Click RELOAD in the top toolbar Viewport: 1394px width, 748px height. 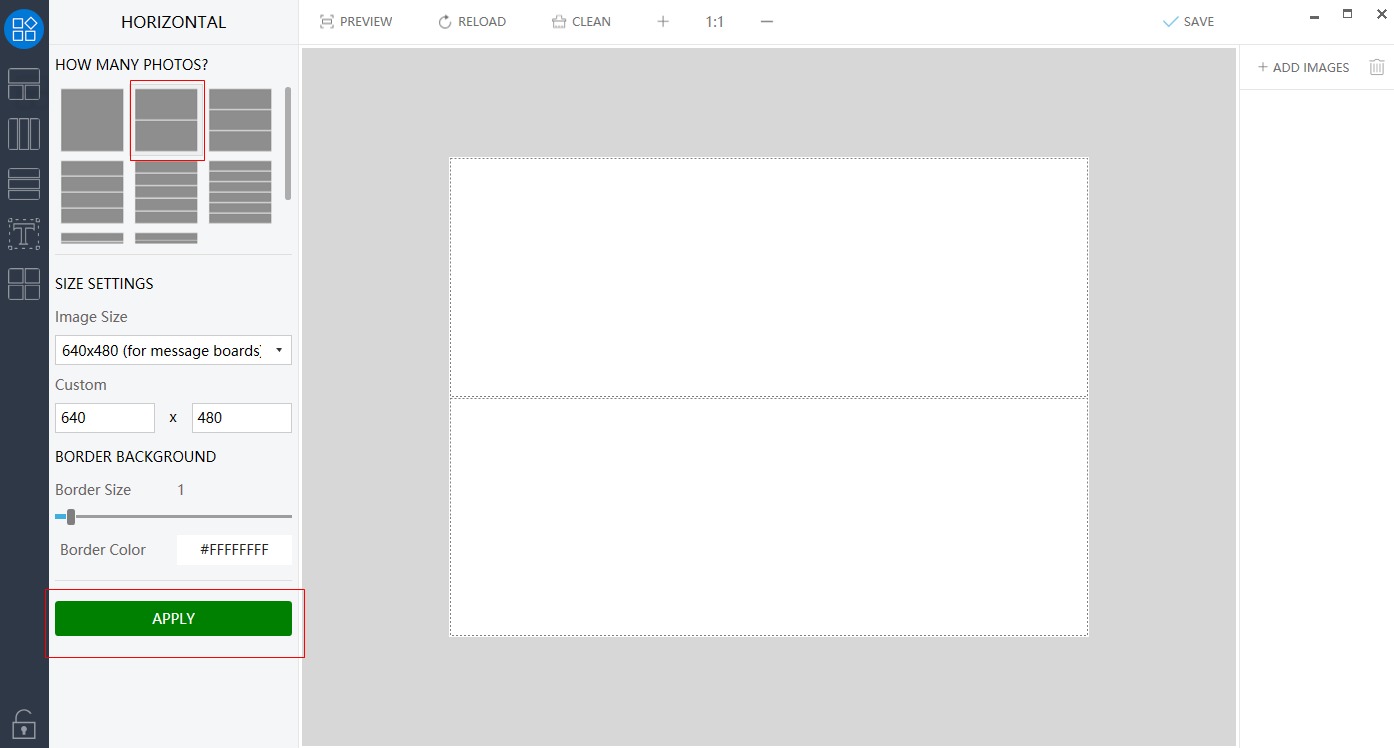coord(472,21)
